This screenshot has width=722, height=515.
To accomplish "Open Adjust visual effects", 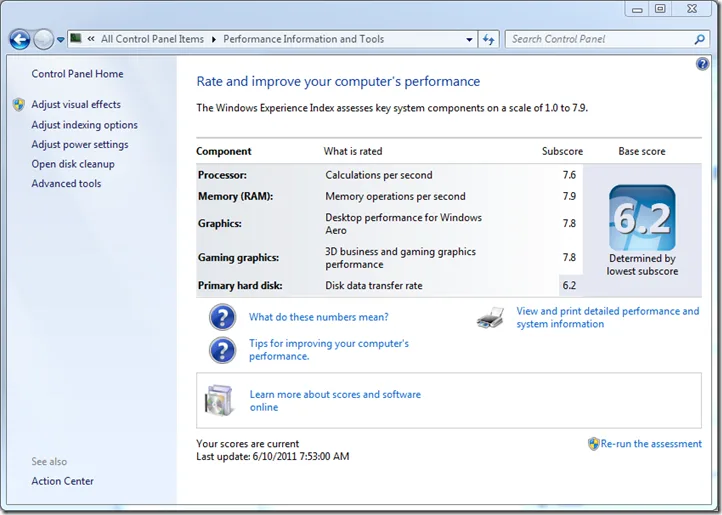I will 76,105.
